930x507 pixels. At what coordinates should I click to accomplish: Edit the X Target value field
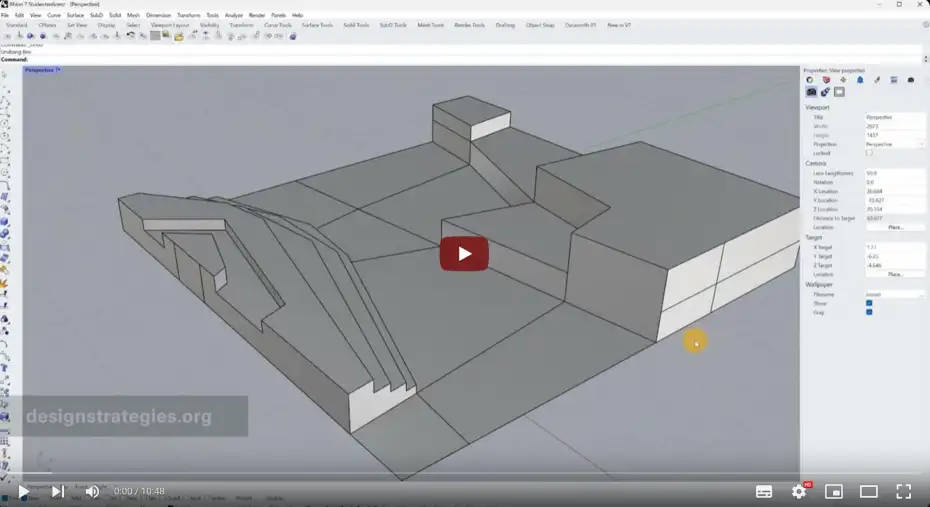point(894,247)
